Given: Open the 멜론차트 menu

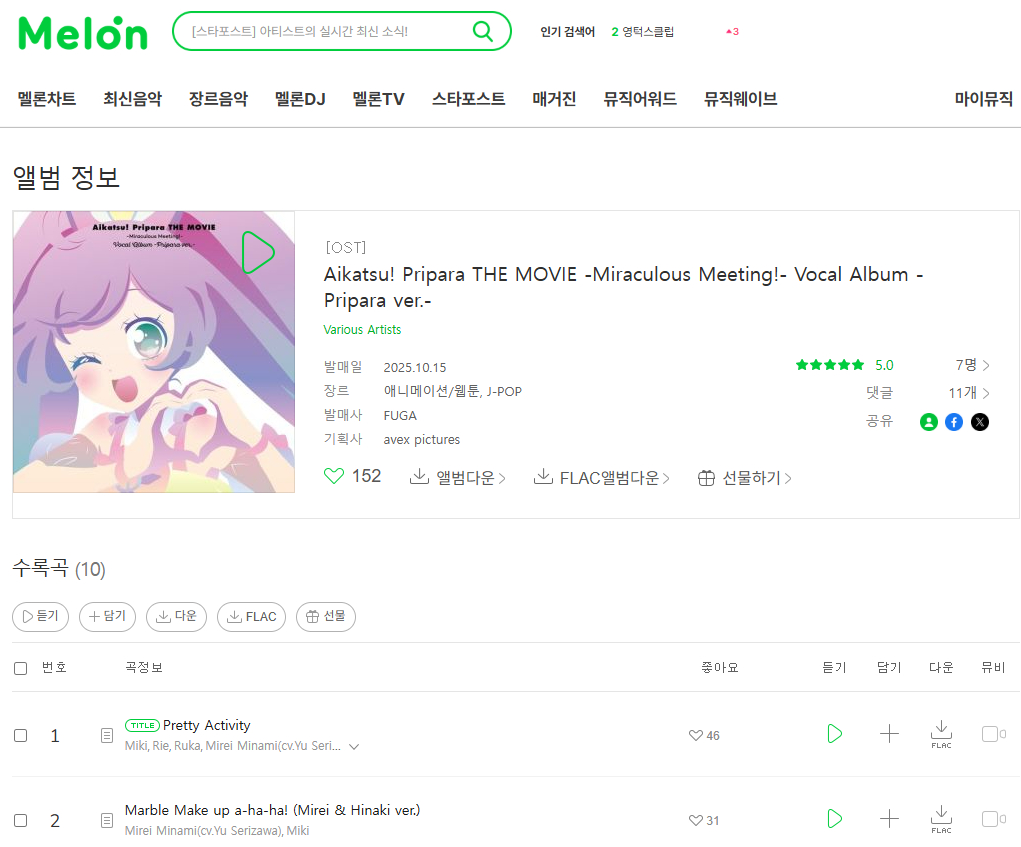Looking at the screenshot, I should pos(46,99).
